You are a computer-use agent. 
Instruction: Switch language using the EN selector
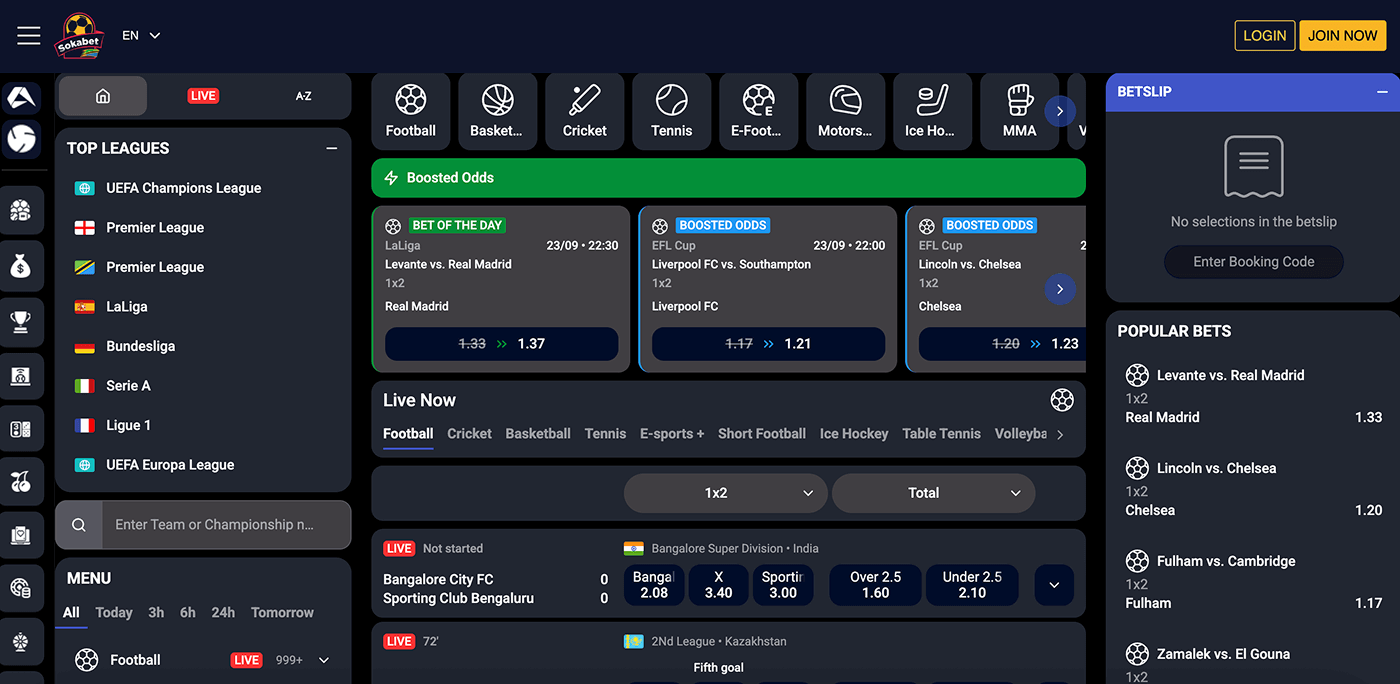140,34
